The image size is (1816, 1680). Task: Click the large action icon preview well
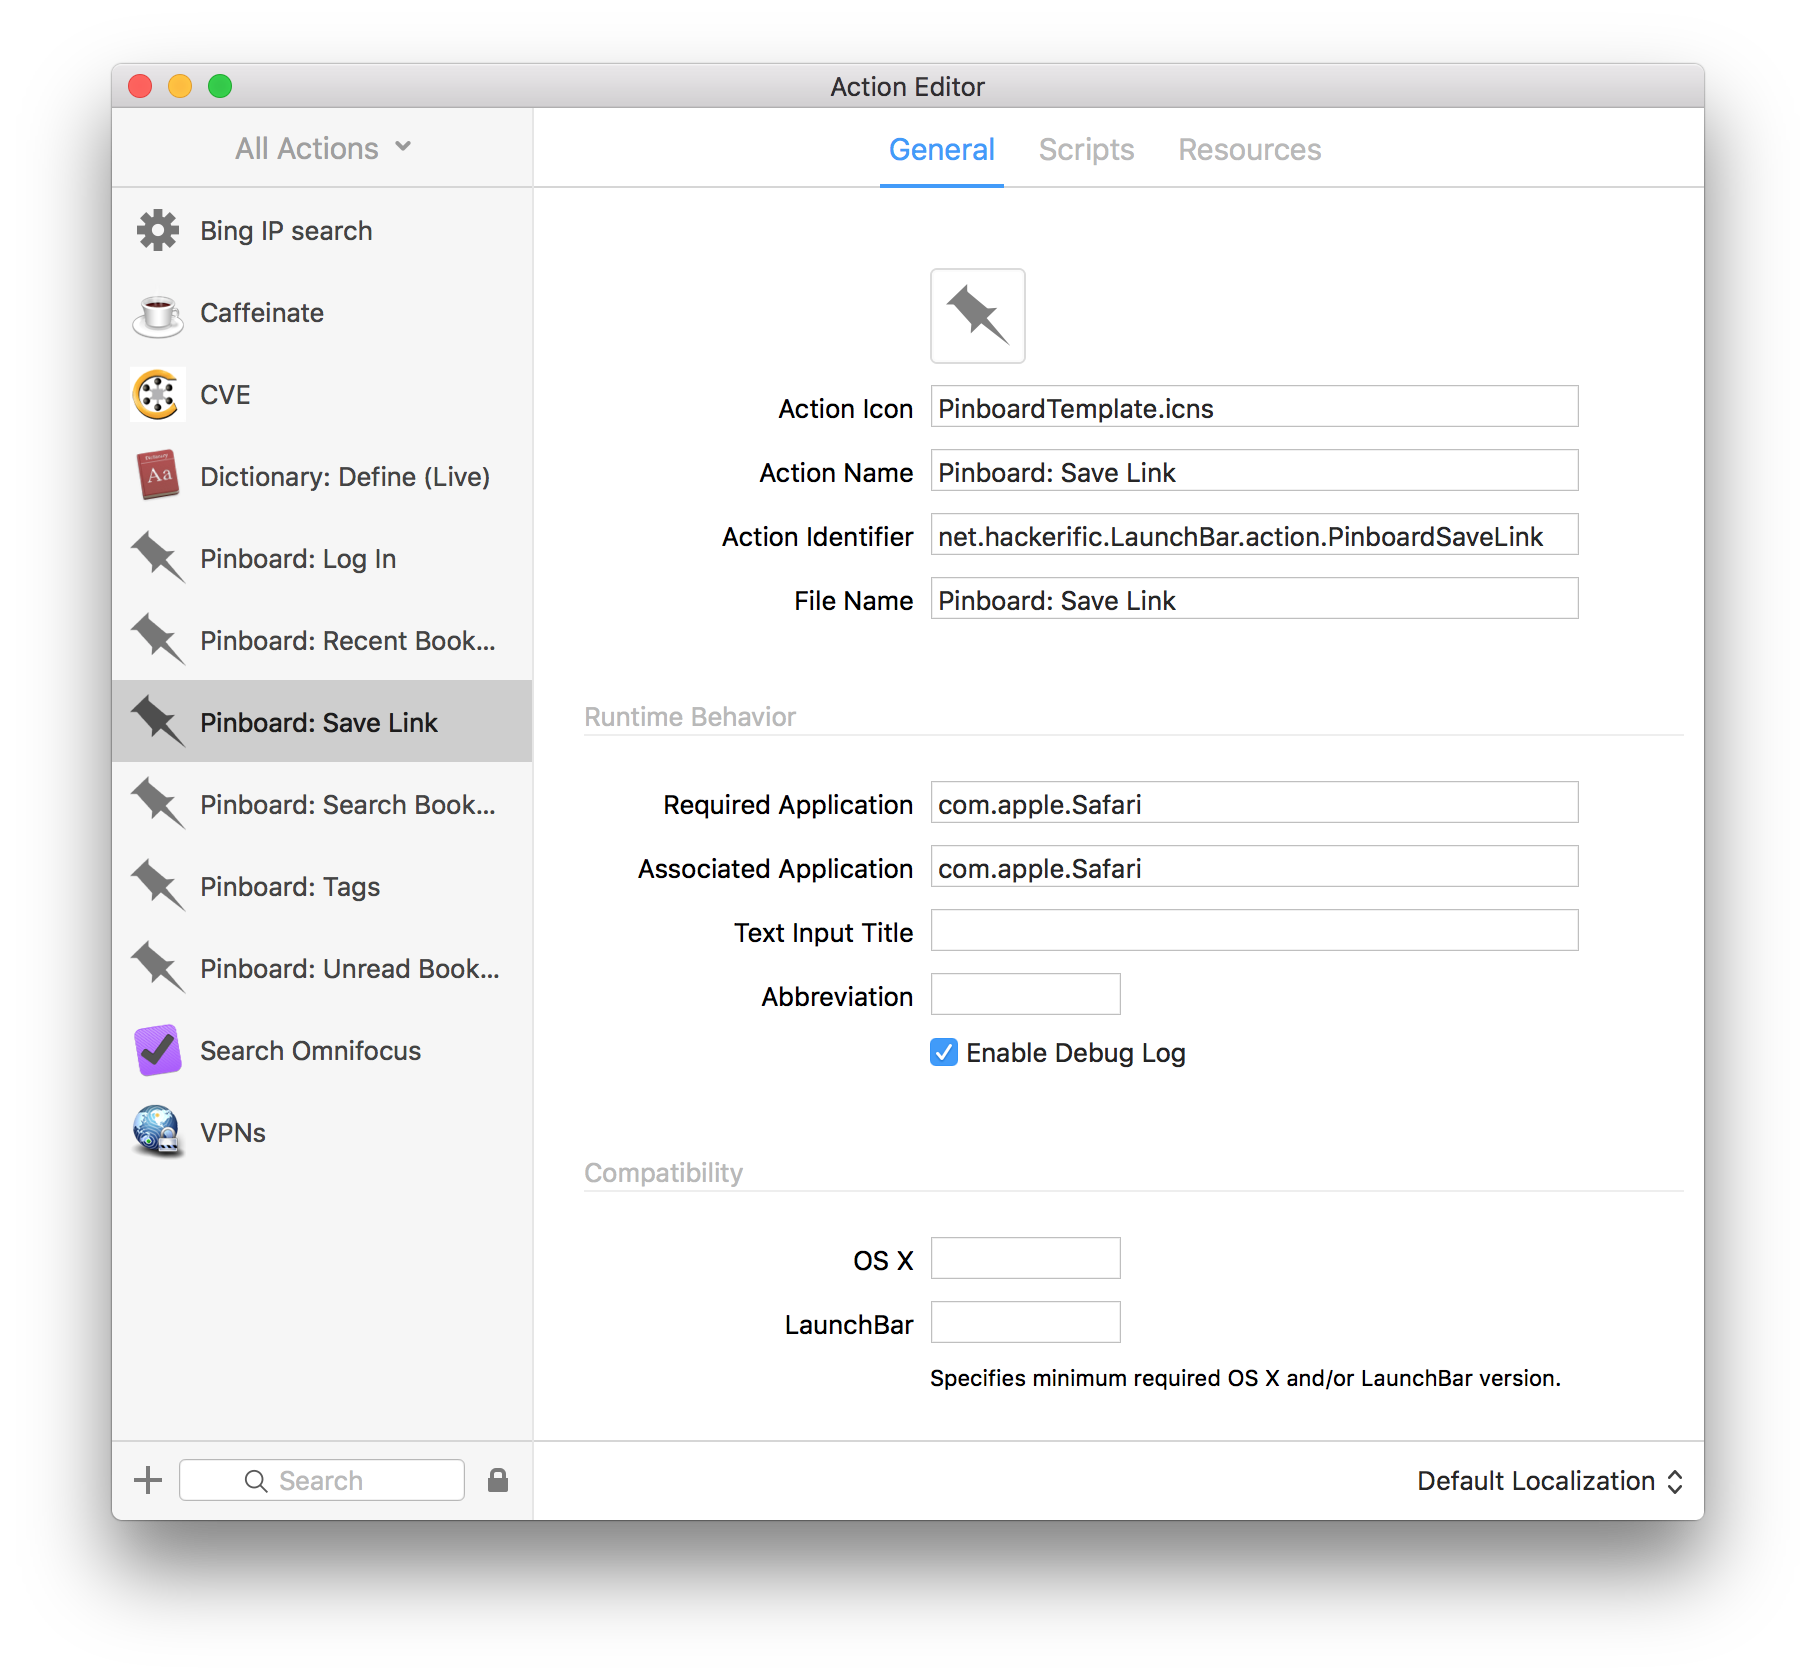978,316
